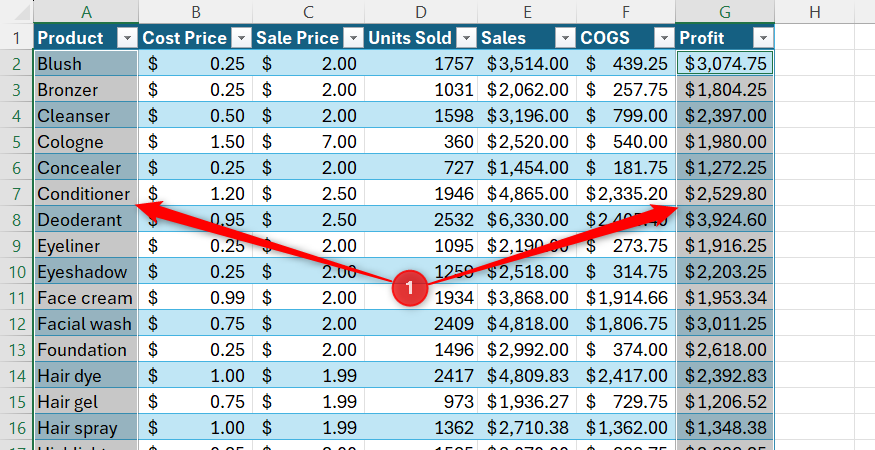Select column D header
875x450 pixels.
tap(421, 12)
